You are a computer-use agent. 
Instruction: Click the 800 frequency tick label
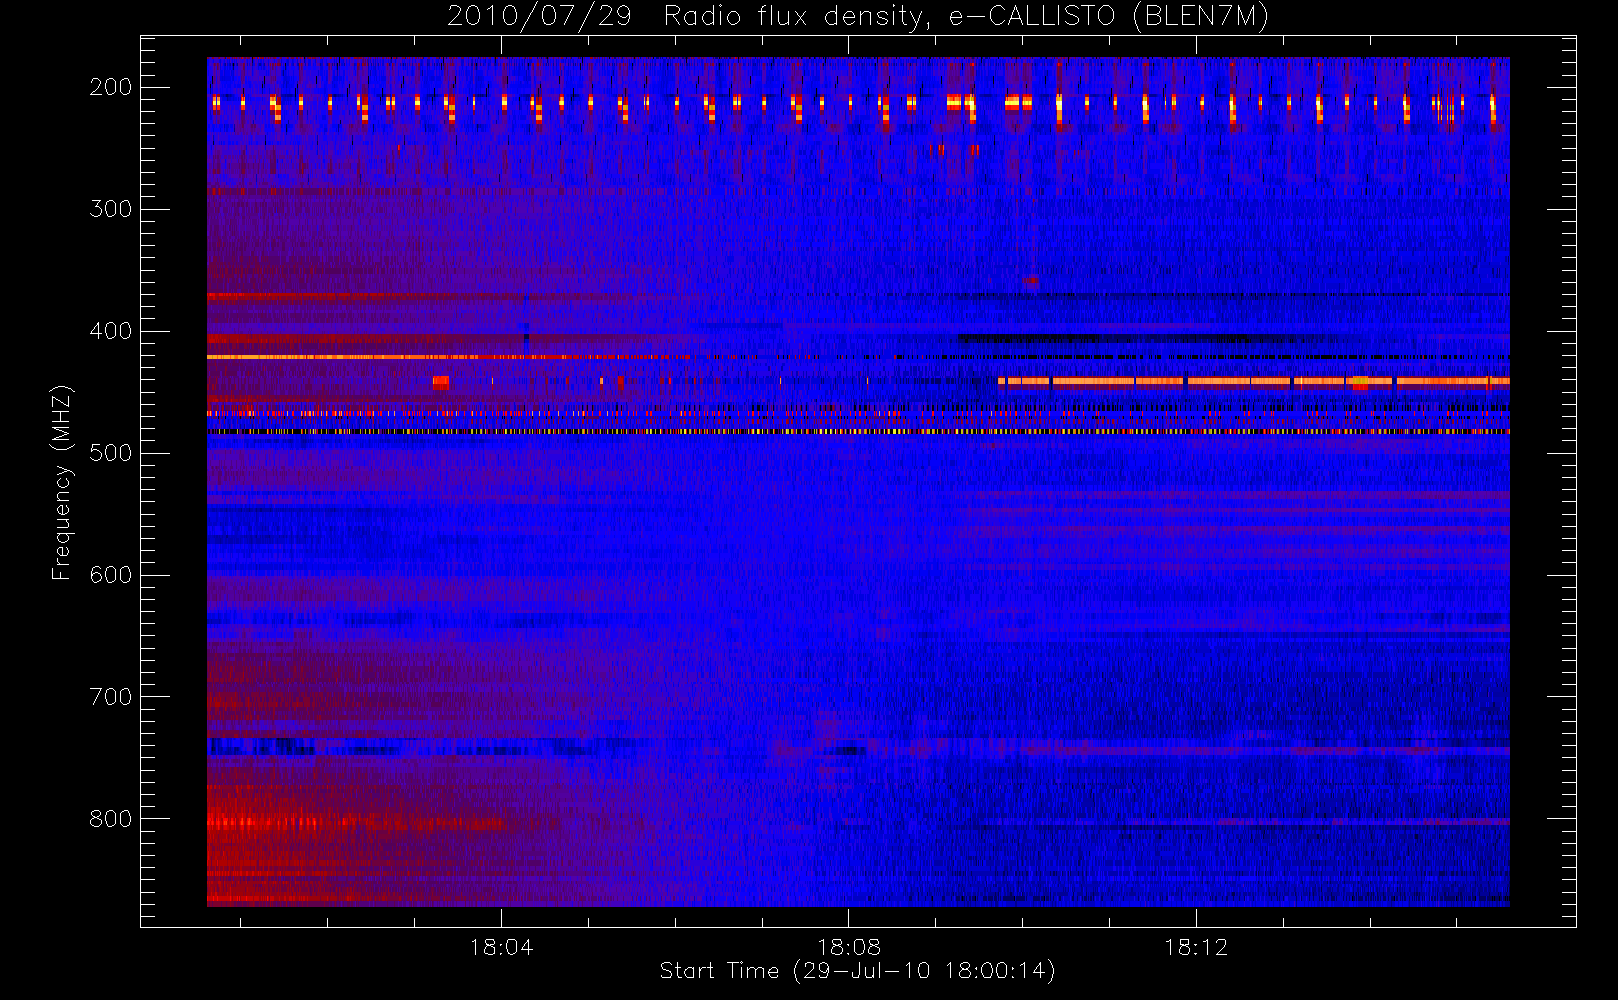coord(111,819)
